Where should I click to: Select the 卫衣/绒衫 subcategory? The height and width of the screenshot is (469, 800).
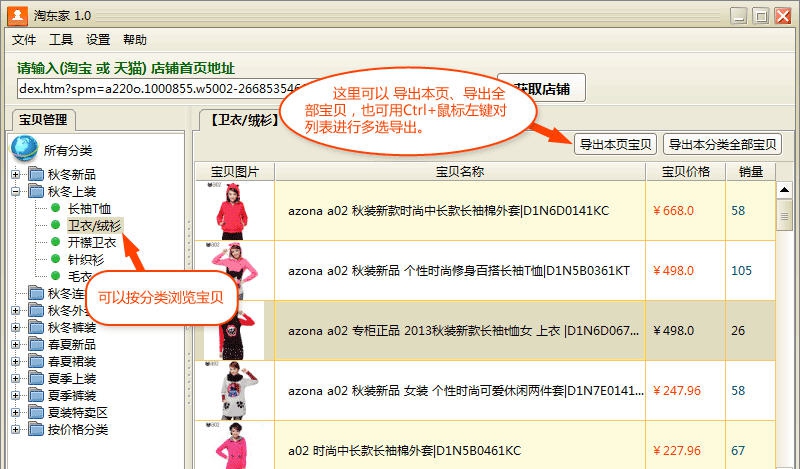(94, 225)
